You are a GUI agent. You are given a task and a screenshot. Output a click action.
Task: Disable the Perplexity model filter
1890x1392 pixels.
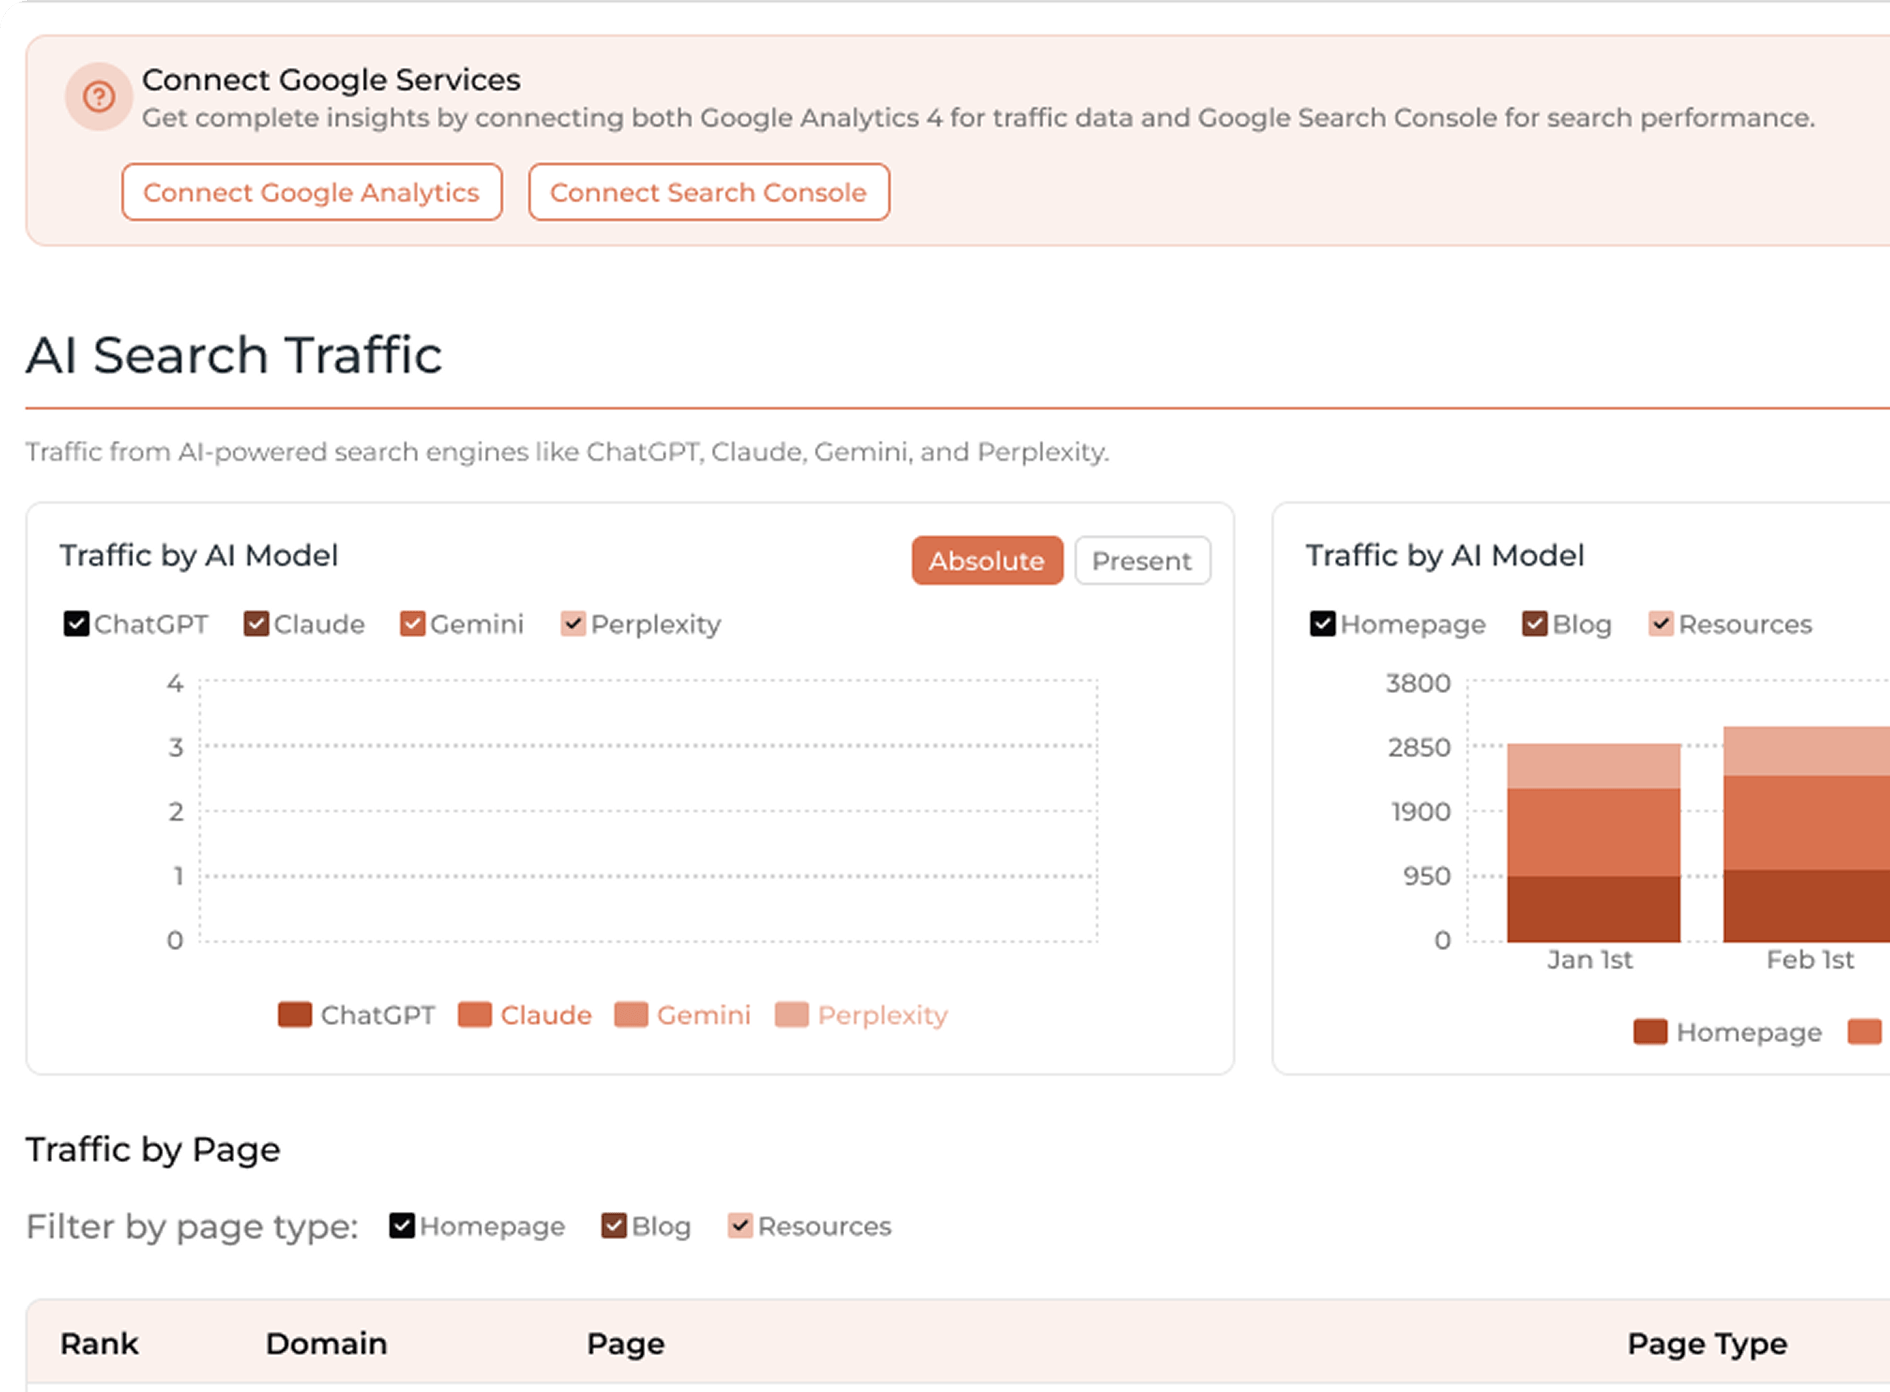tap(572, 623)
